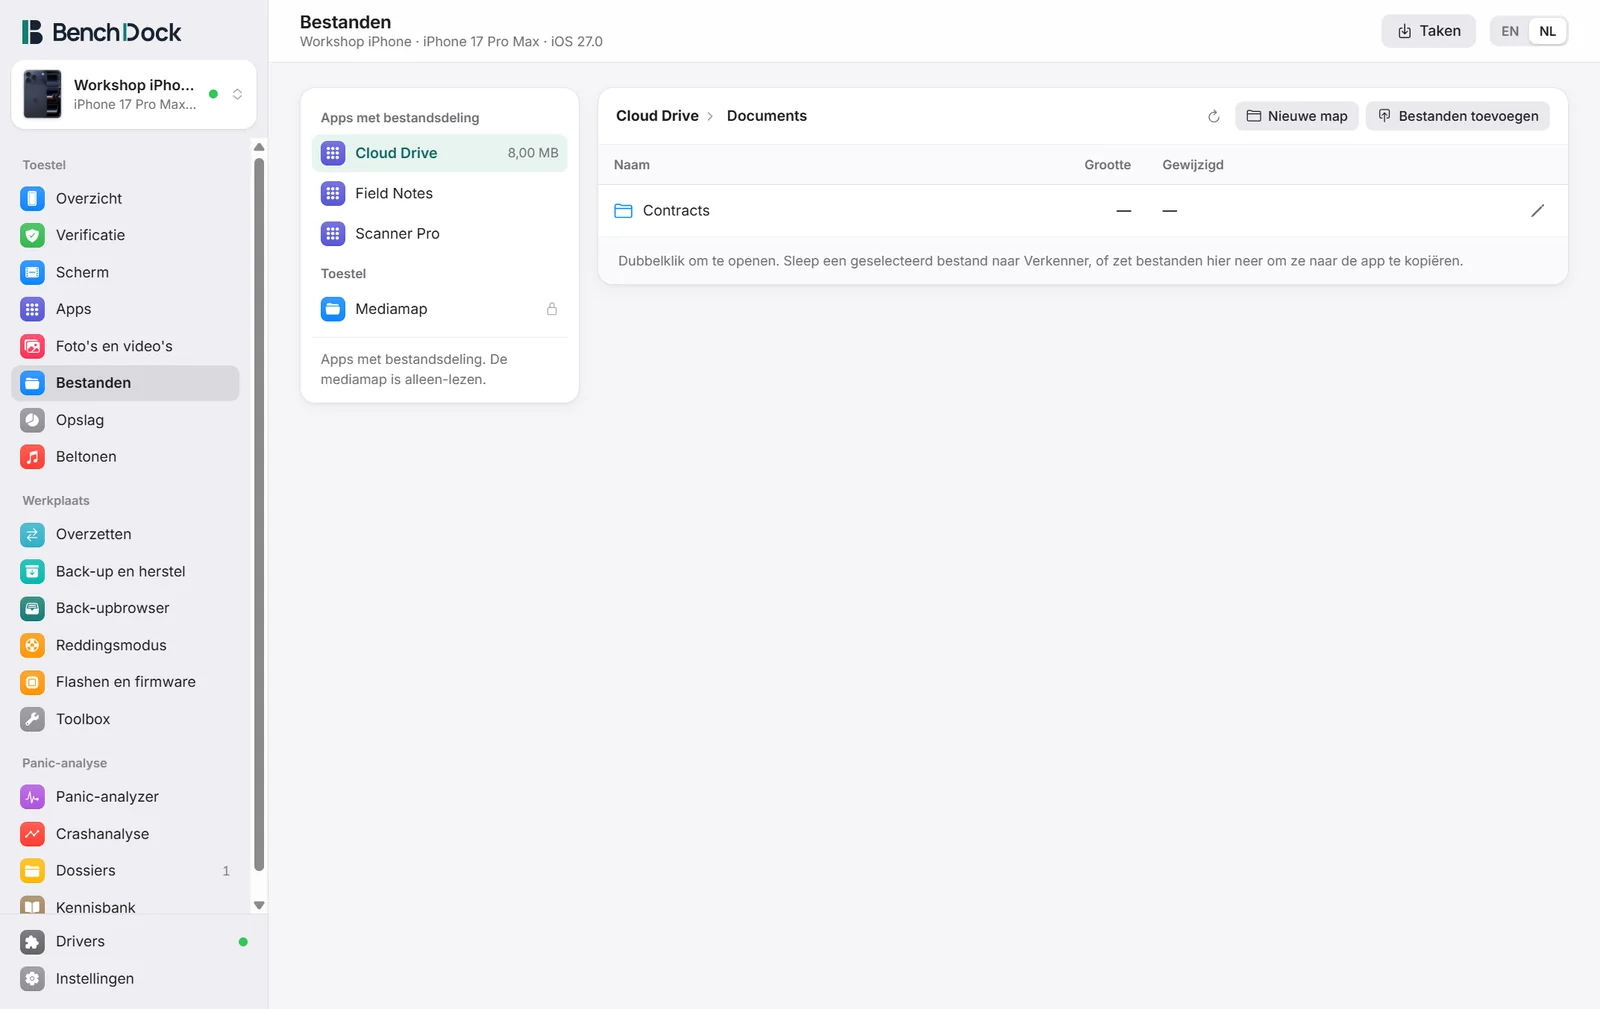Click the device thumbnail of iPhone 17 Pro Max

(42, 94)
